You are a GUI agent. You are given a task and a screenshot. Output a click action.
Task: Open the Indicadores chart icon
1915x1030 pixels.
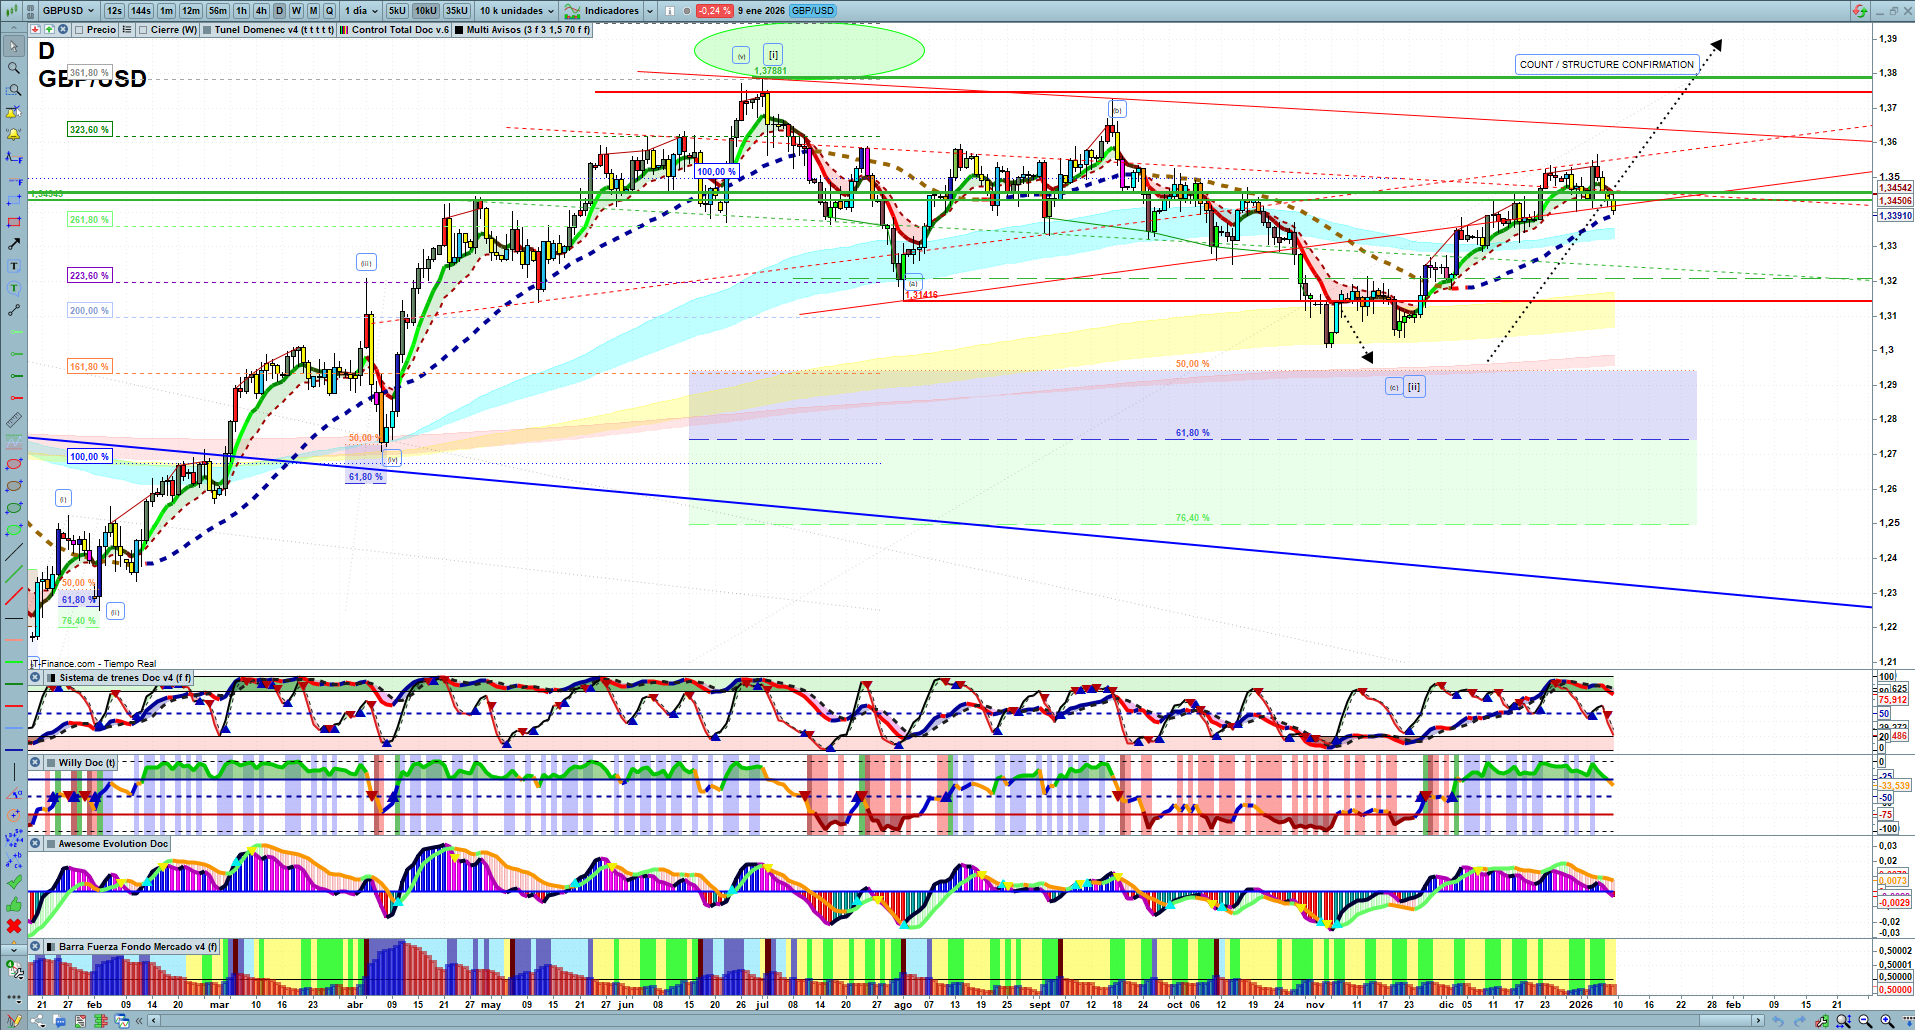(x=572, y=11)
